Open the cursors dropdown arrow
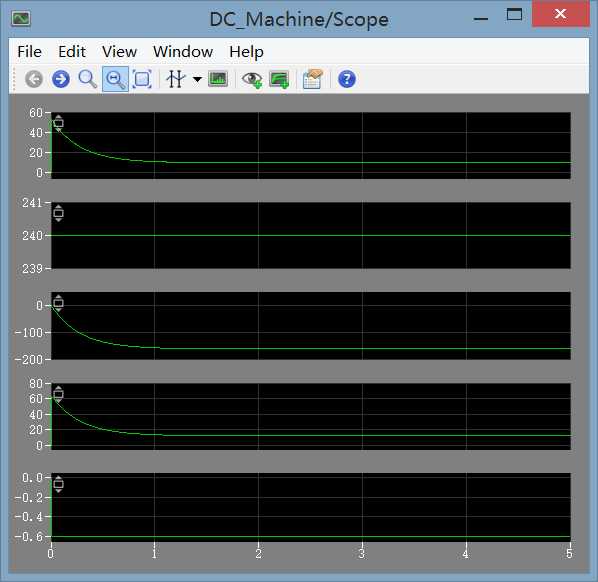The image size is (598, 582). click(x=197, y=79)
